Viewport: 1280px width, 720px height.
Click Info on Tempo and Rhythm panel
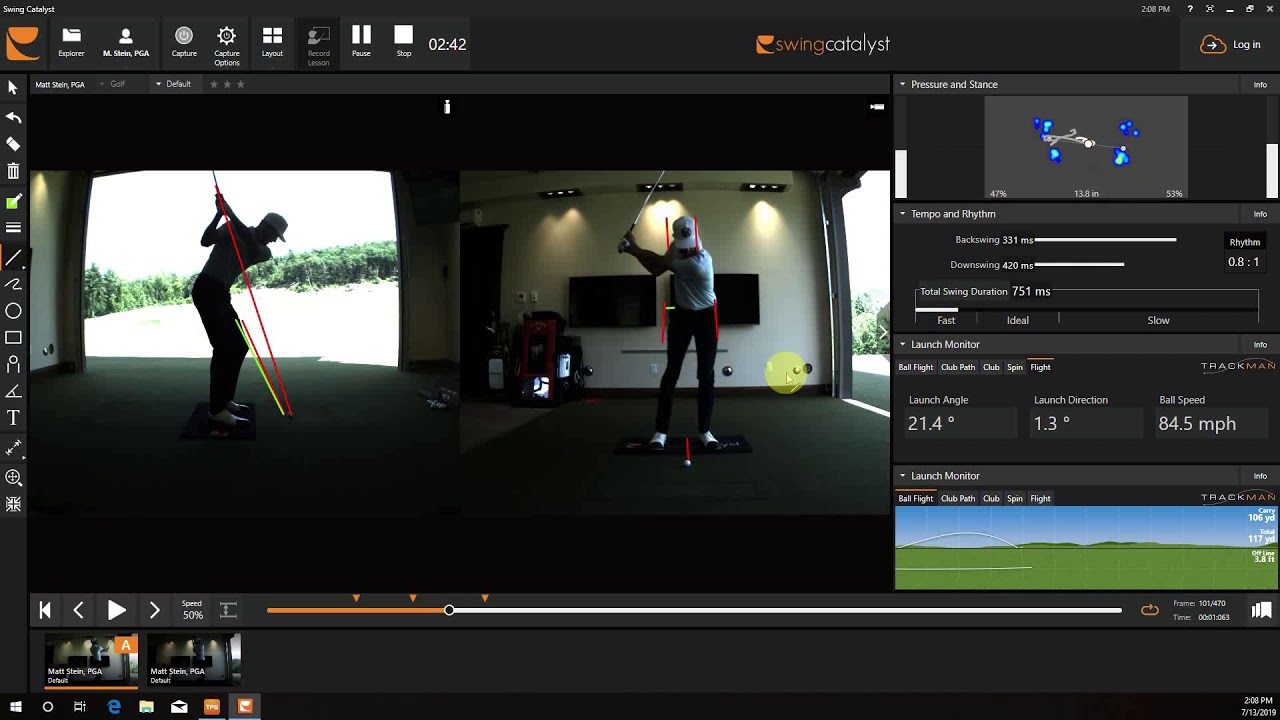(1260, 214)
